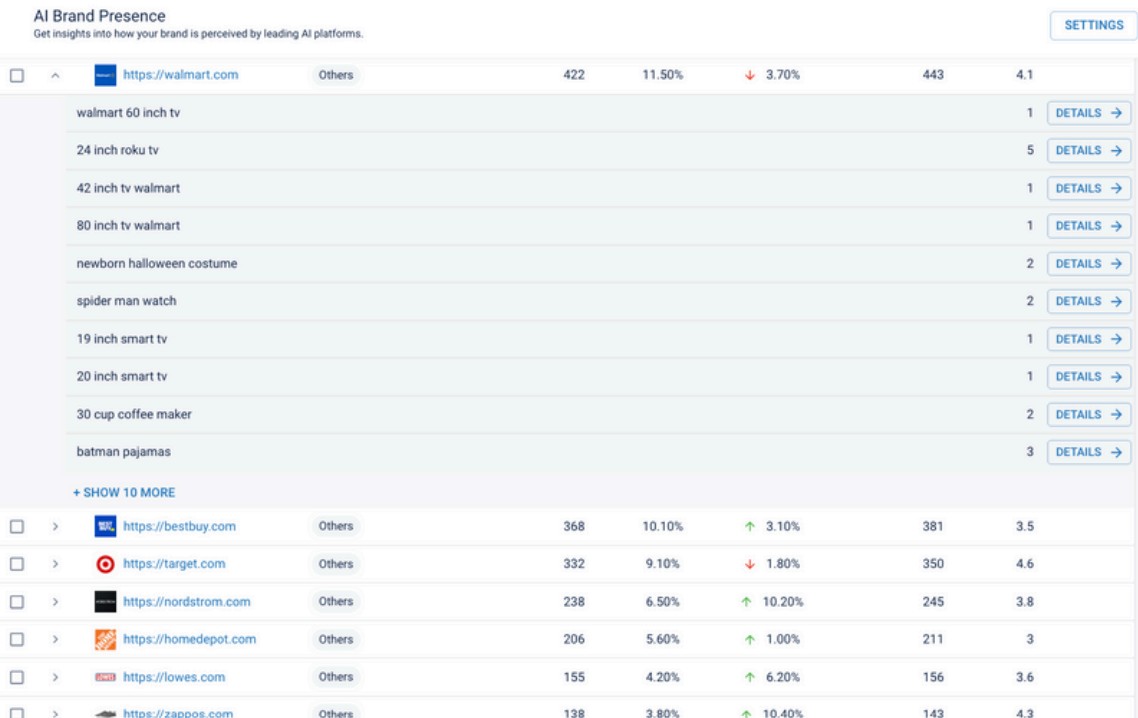Screen dimensions: 1138x718
Task: Click the Others tag on lowes.com row
Action: tap(335, 677)
